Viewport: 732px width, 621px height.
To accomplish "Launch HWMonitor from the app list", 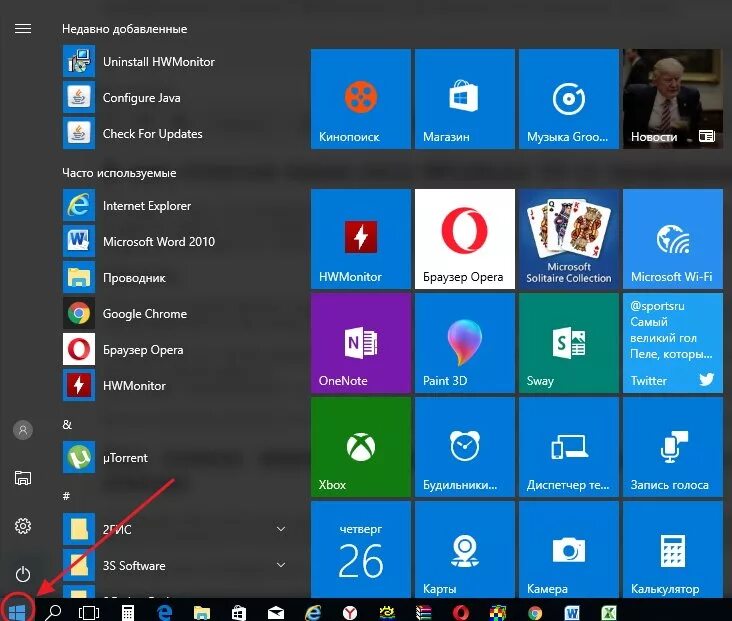I will (x=114, y=386).
